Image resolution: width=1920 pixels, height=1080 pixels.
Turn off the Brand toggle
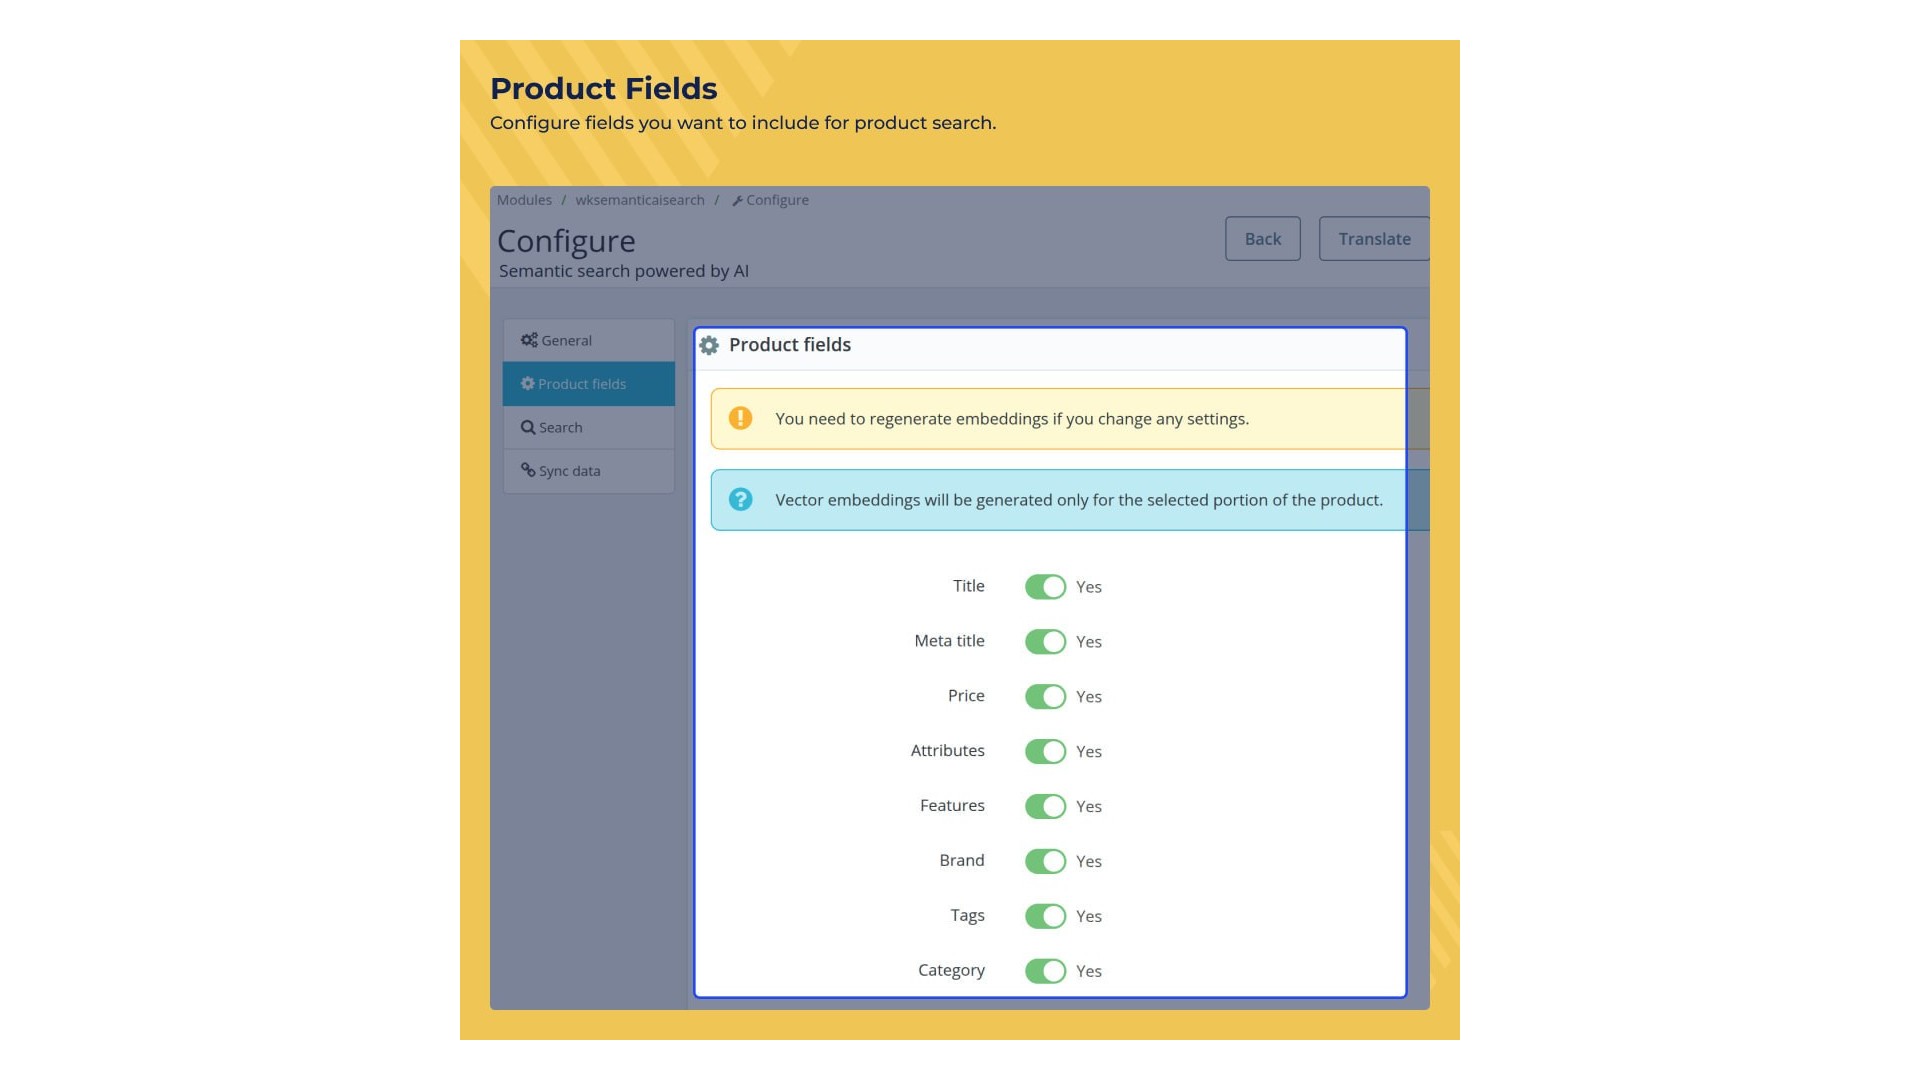click(x=1045, y=862)
